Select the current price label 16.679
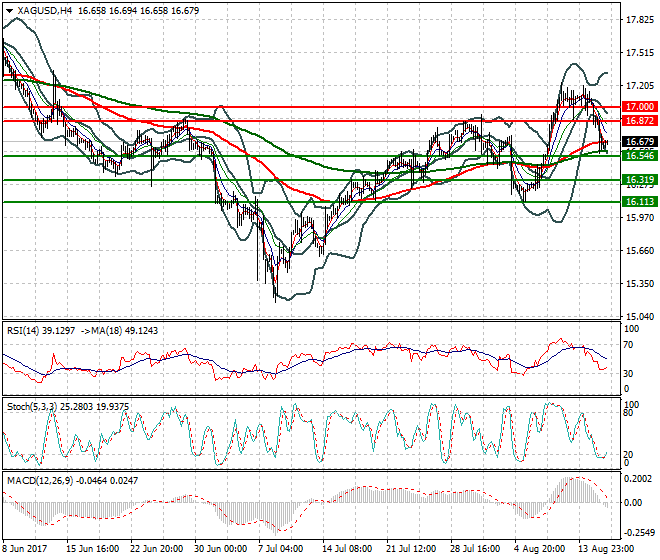Image resolution: width=660 pixels, height=560 pixels. point(639,141)
